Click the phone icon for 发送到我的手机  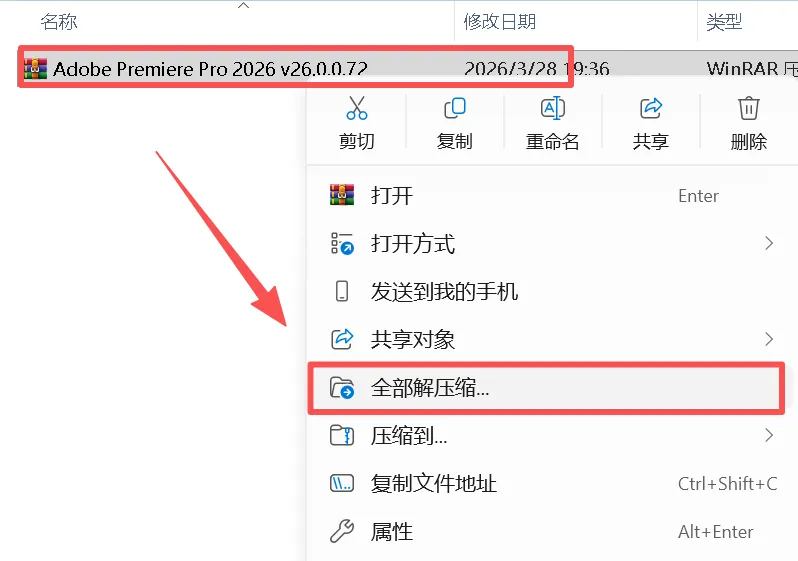(x=341, y=291)
